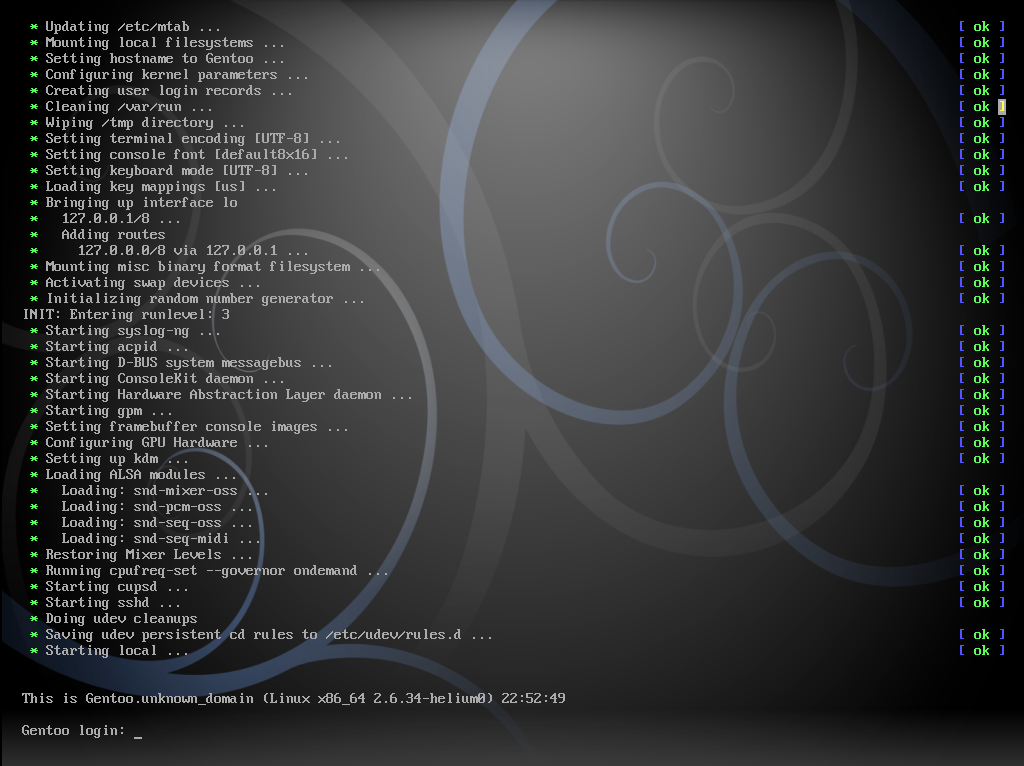Select 'Starting Hardware Abstraction Layer daemon' line
This screenshot has height=766, width=1024.
(x=229, y=395)
